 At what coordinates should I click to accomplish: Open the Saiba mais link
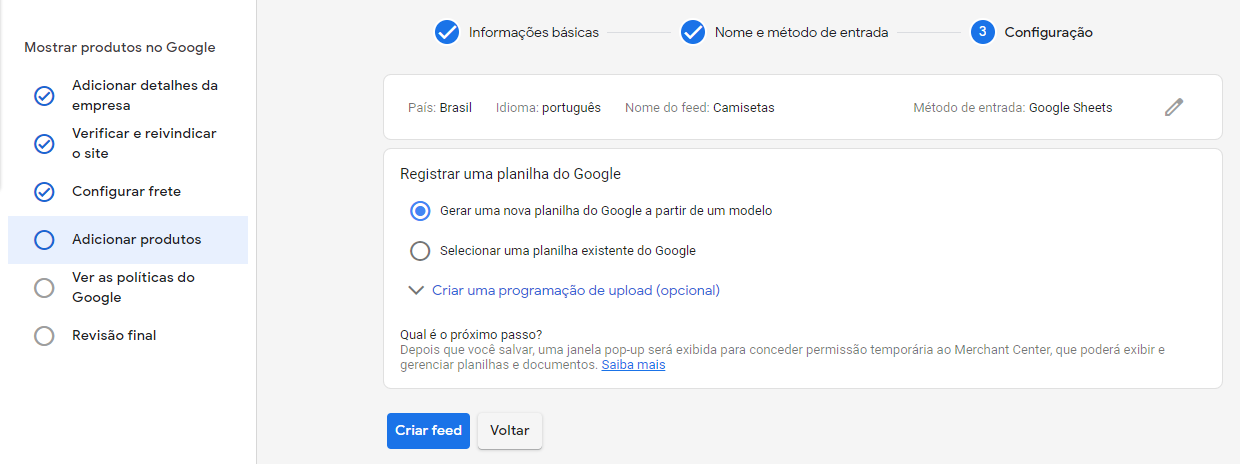click(x=633, y=365)
